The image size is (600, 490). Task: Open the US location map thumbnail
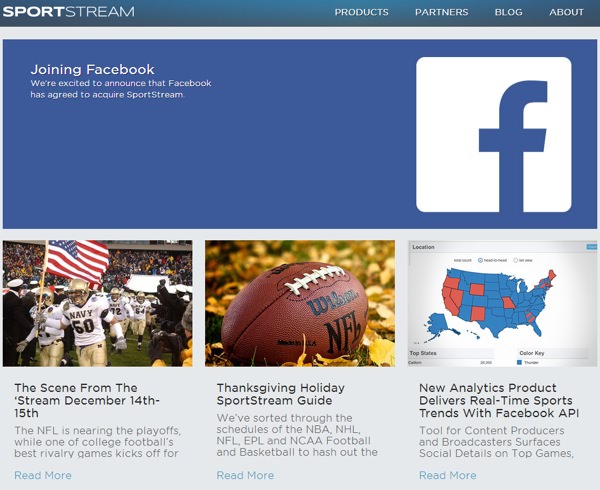(502, 303)
